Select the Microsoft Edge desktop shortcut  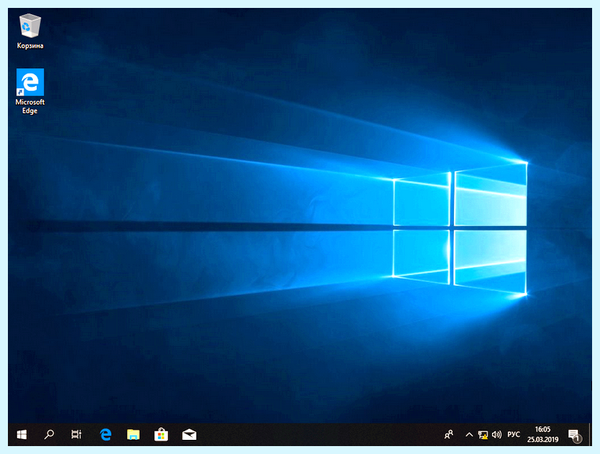pos(30,91)
